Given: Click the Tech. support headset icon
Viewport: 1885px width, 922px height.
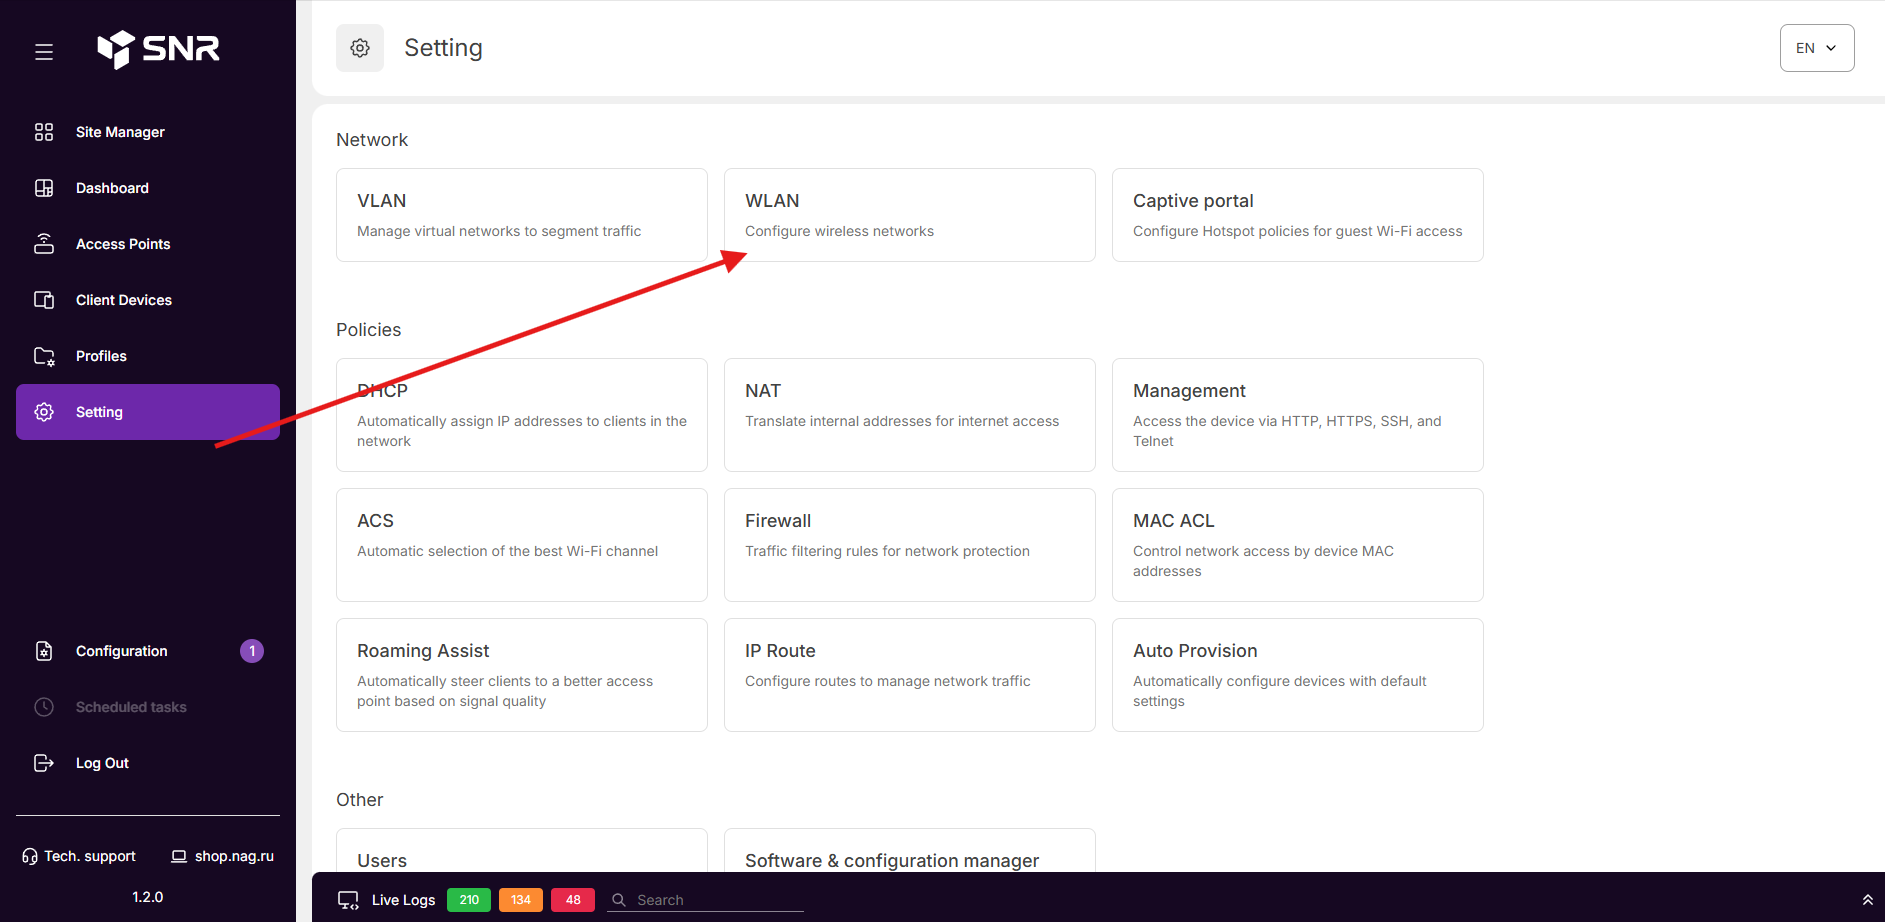Looking at the screenshot, I should pos(30,856).
